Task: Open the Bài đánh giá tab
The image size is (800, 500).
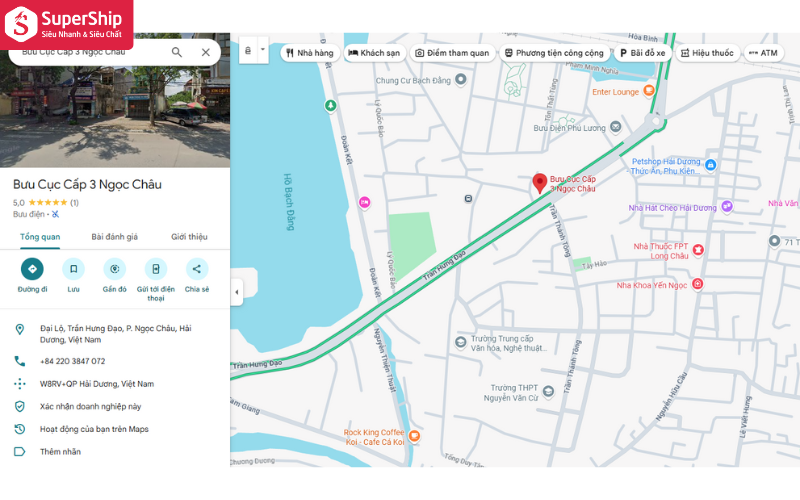Action: pos(114,237)
